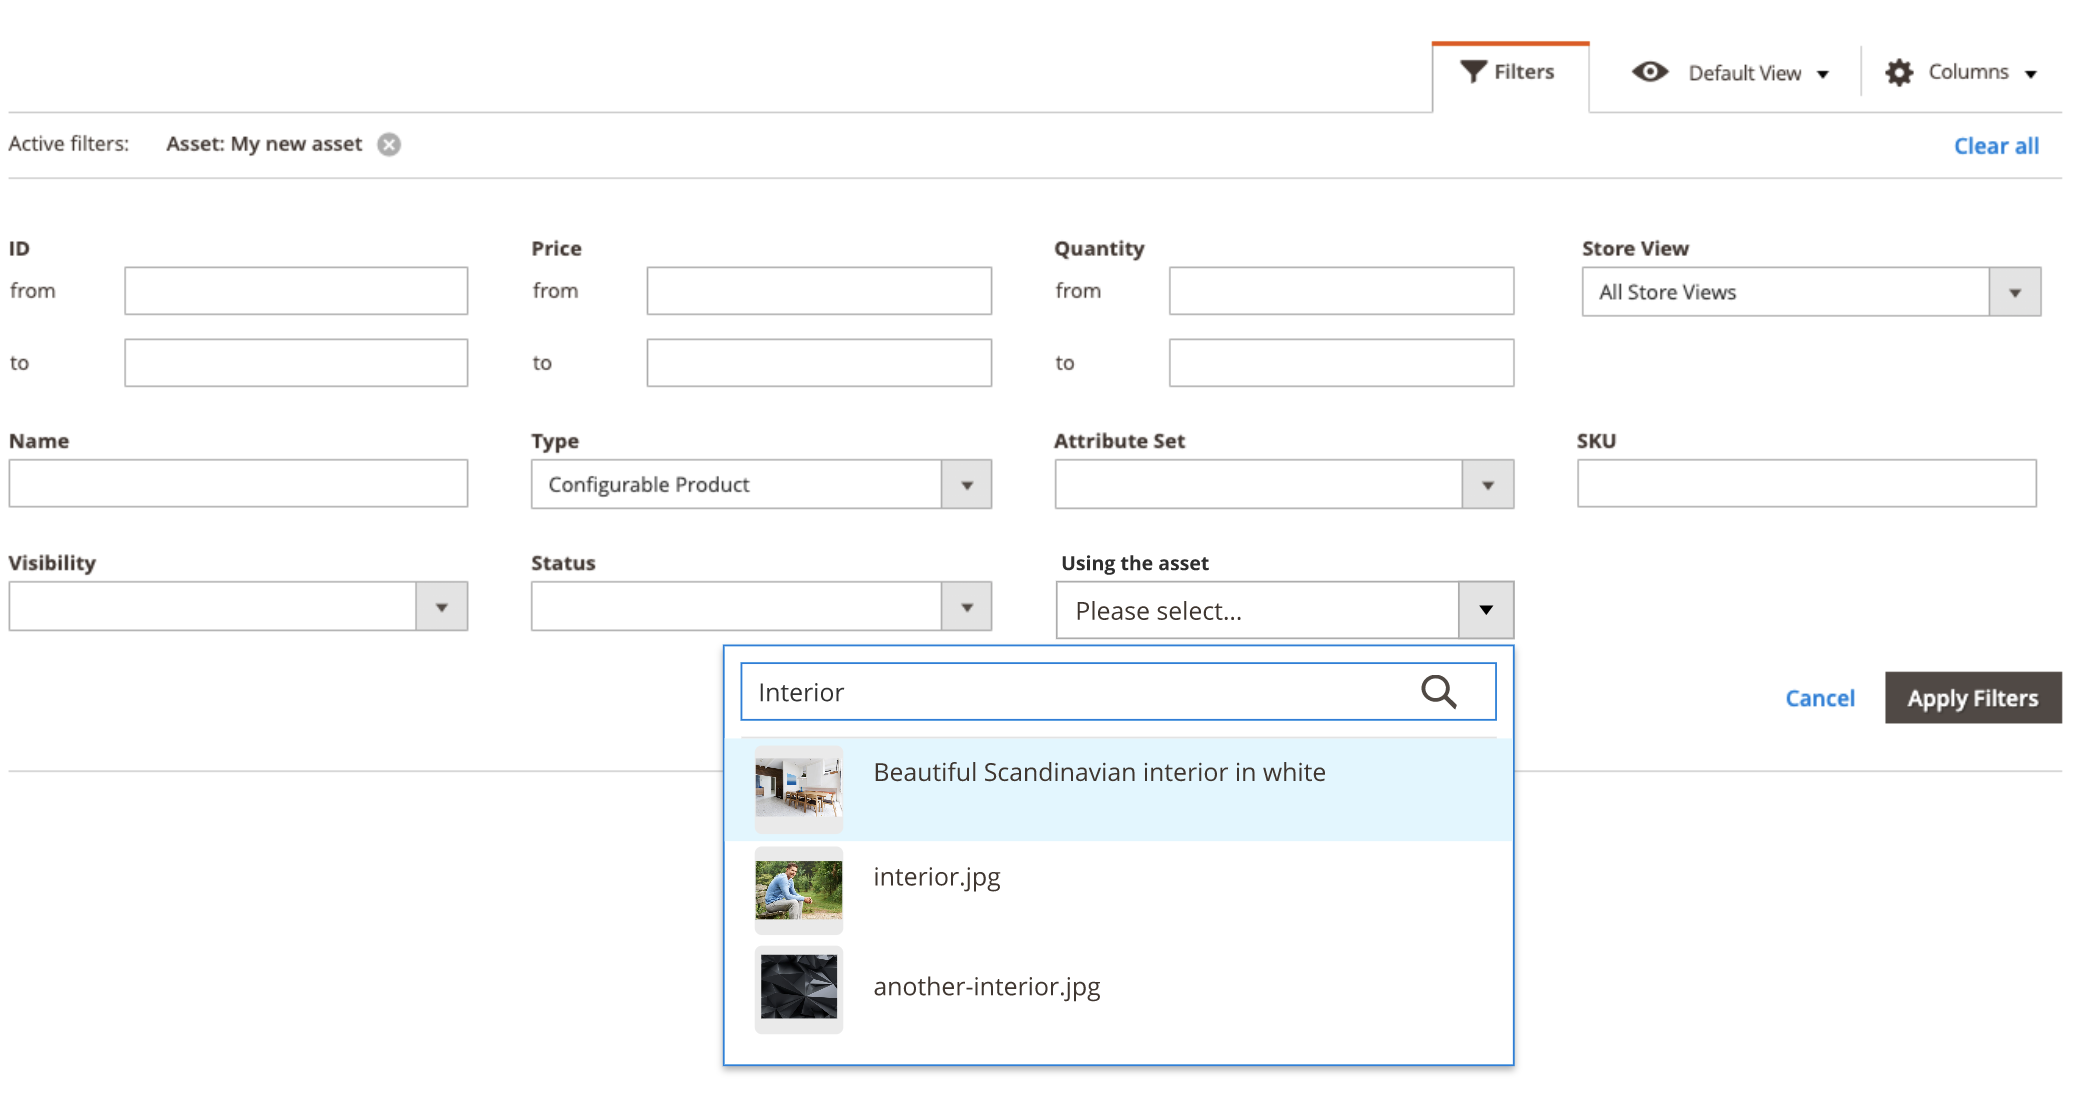Remove the 'My new asset' active filter
This screenshot has height=1112, width=2086.
pyautogui.click(x=389, y=145)
